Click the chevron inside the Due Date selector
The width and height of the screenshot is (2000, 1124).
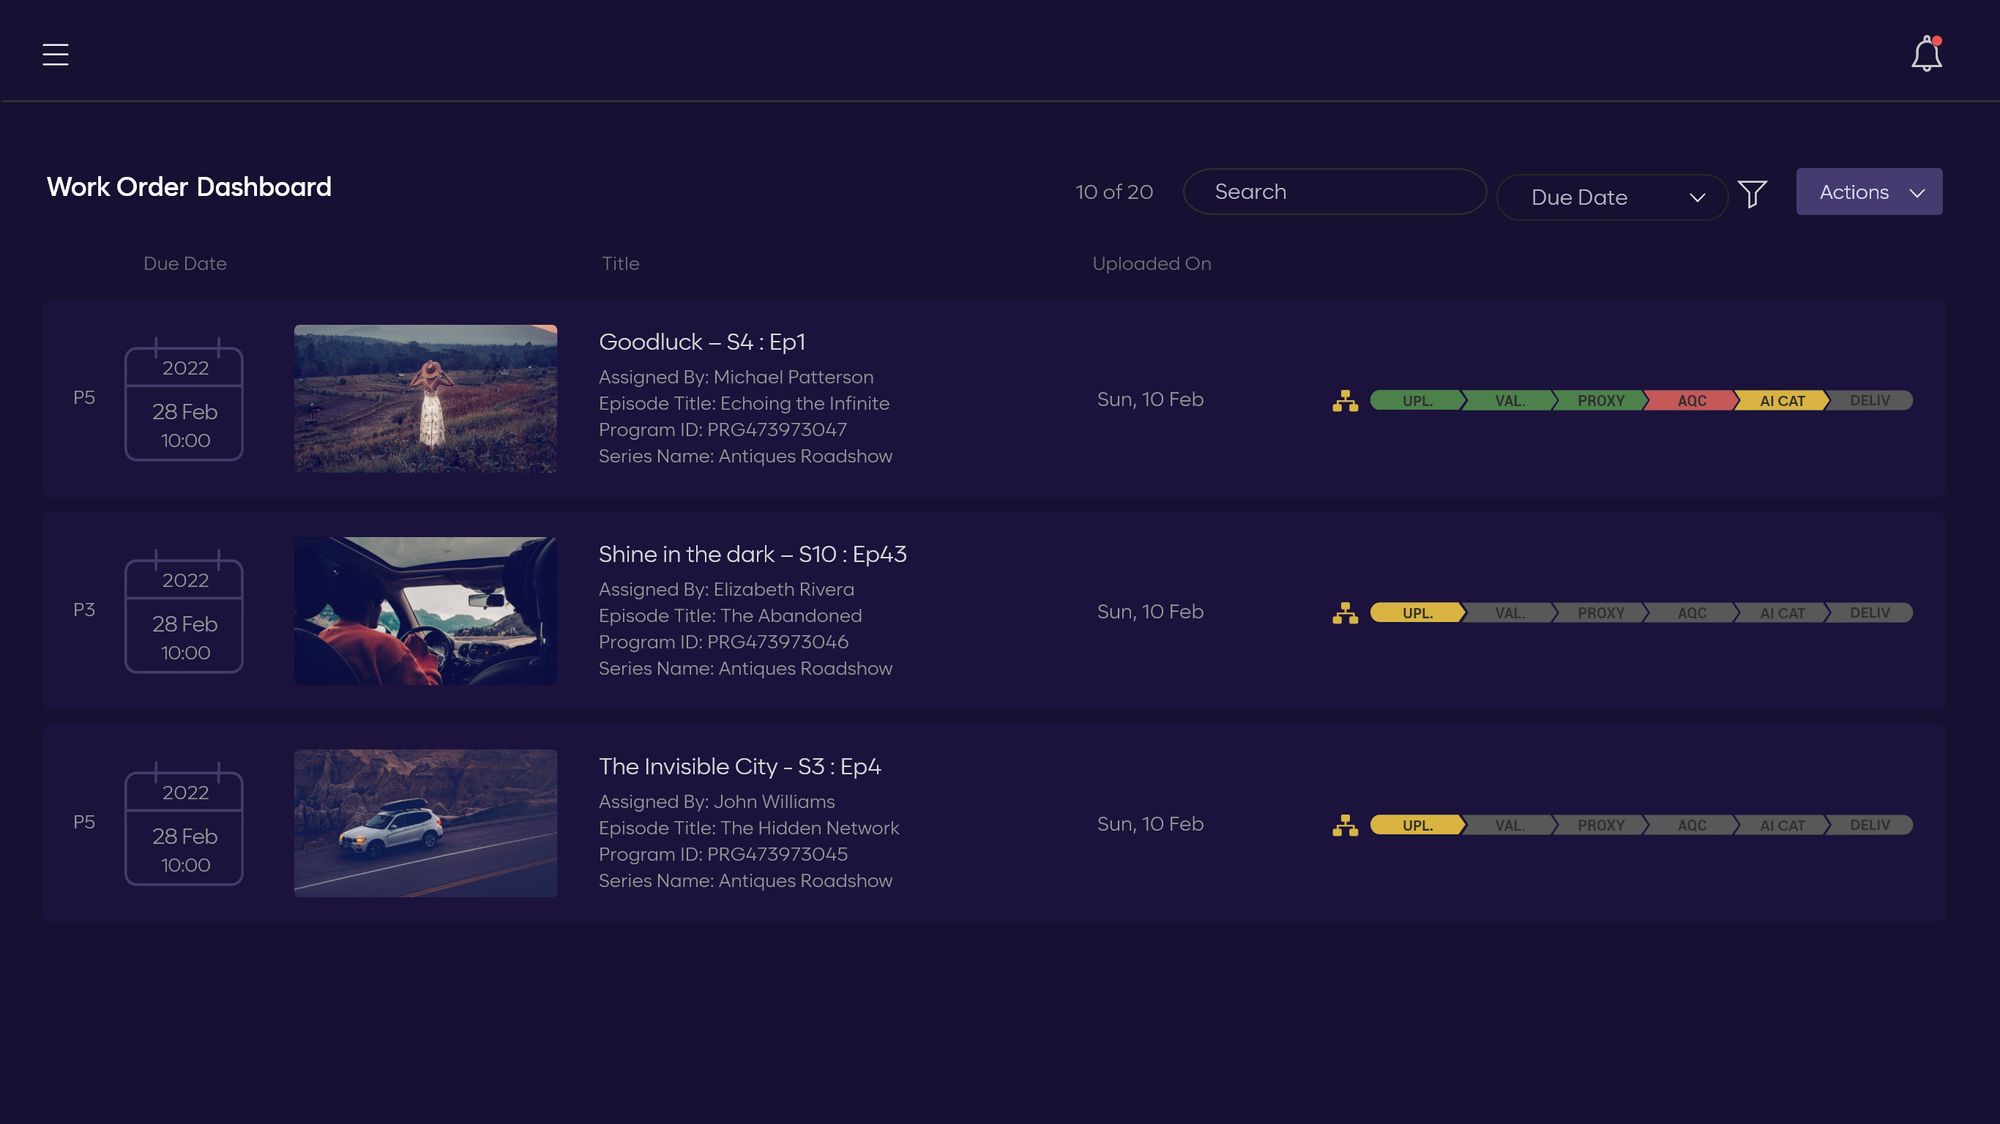(x=1697, y=198)
